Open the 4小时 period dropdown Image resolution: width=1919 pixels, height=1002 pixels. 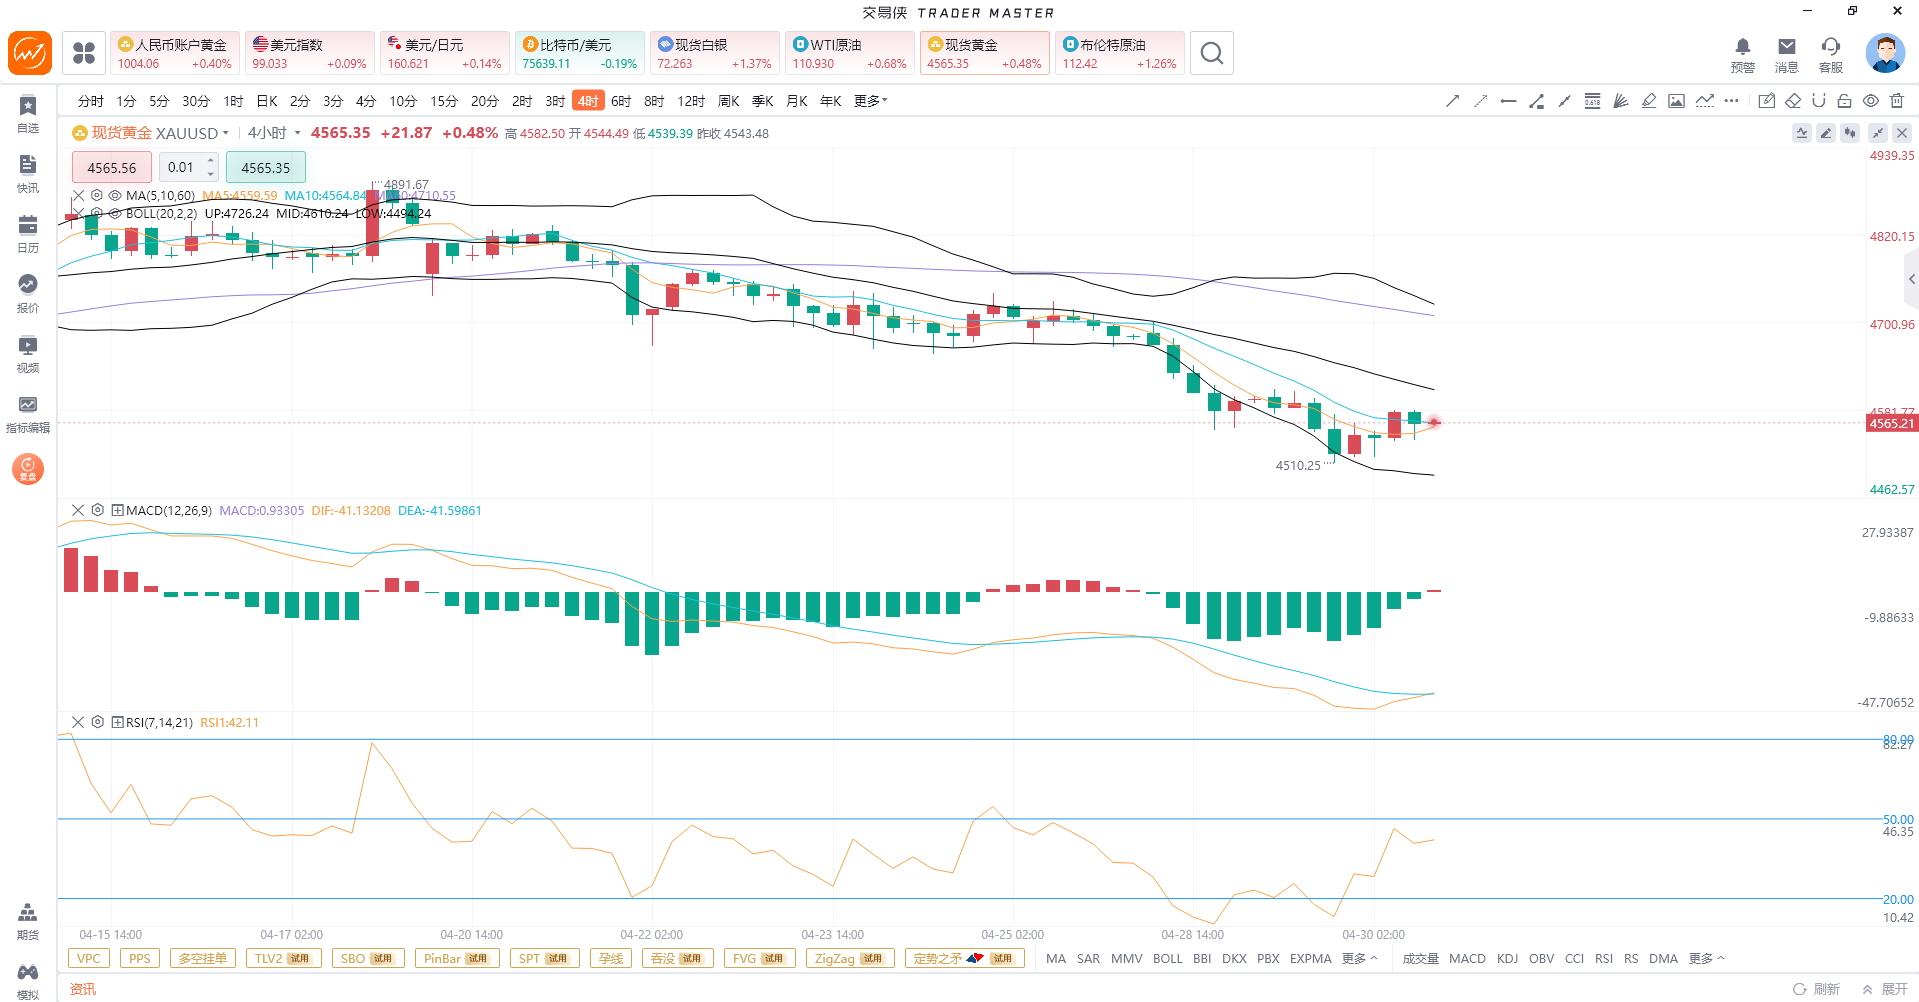tap(297, 133)
